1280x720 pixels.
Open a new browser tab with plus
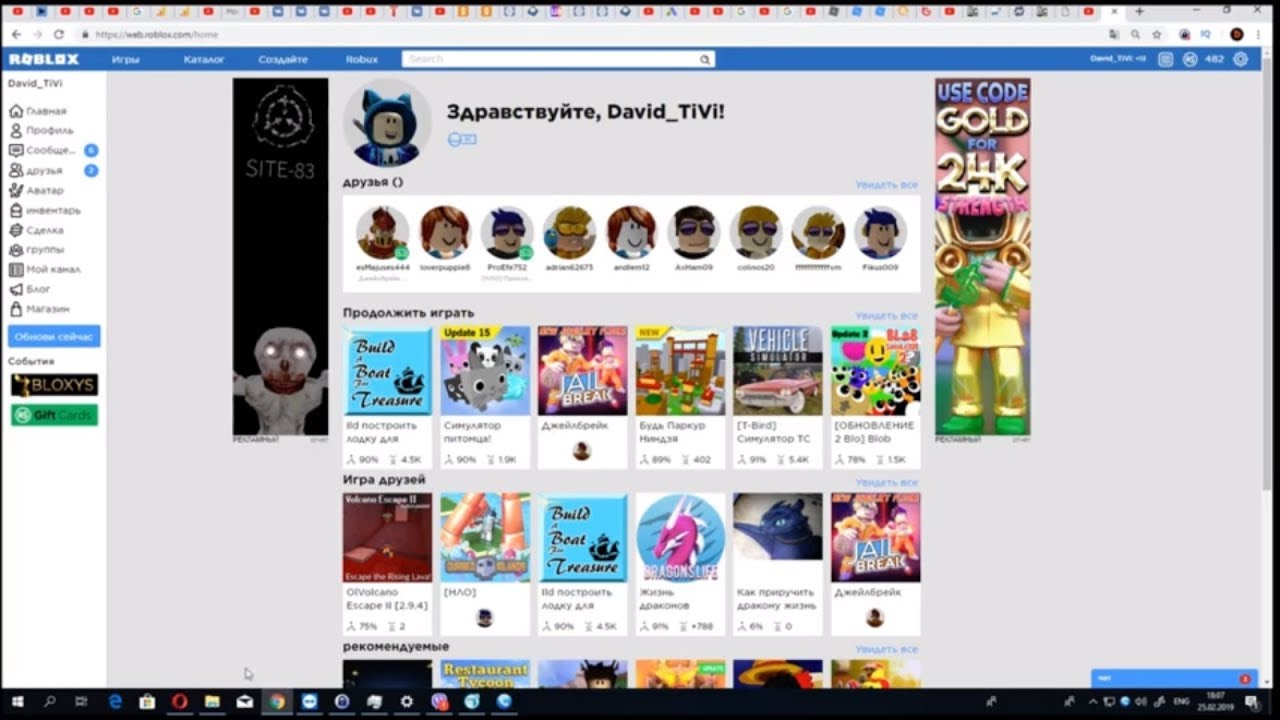click(x=1139, y=12)
